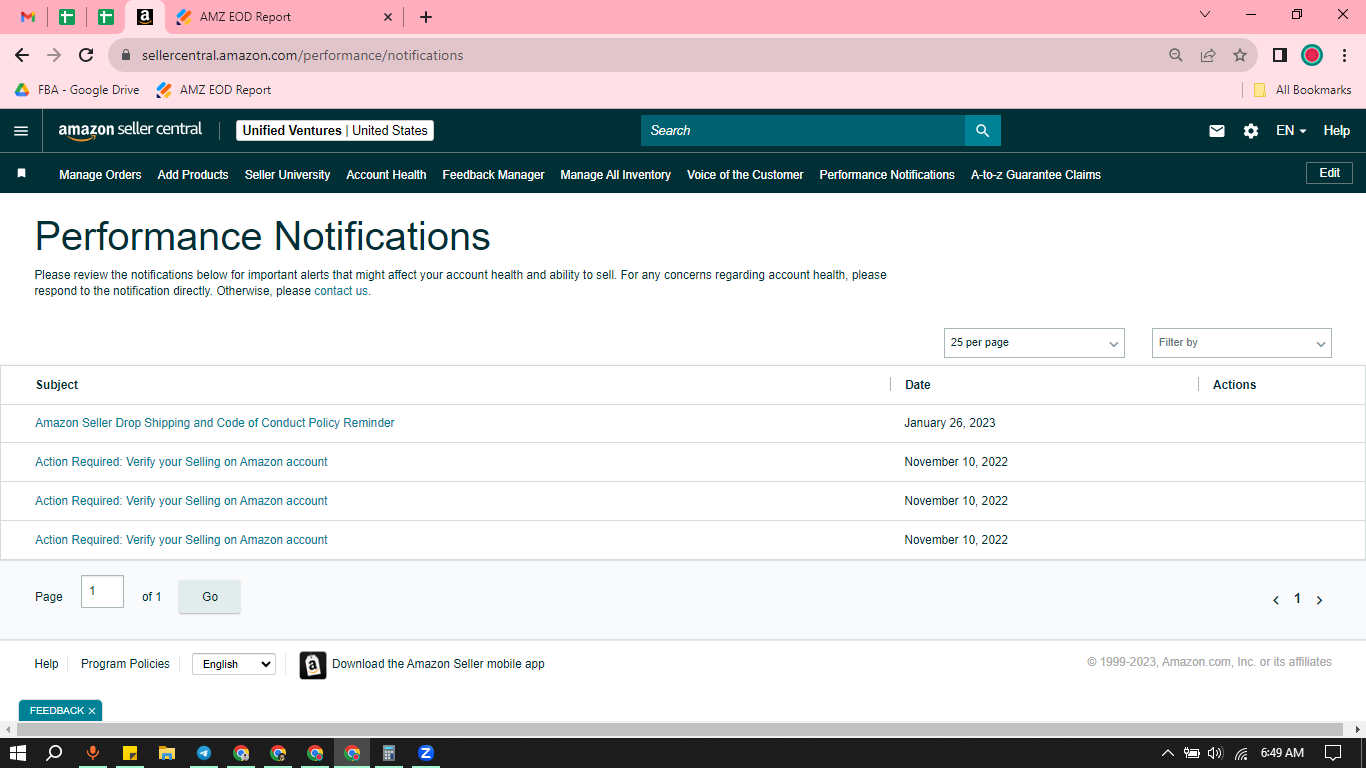The width and height of the screenshot is (1366, 768).
Task: Follow the contact us link
Action: [x=341, y=291]
